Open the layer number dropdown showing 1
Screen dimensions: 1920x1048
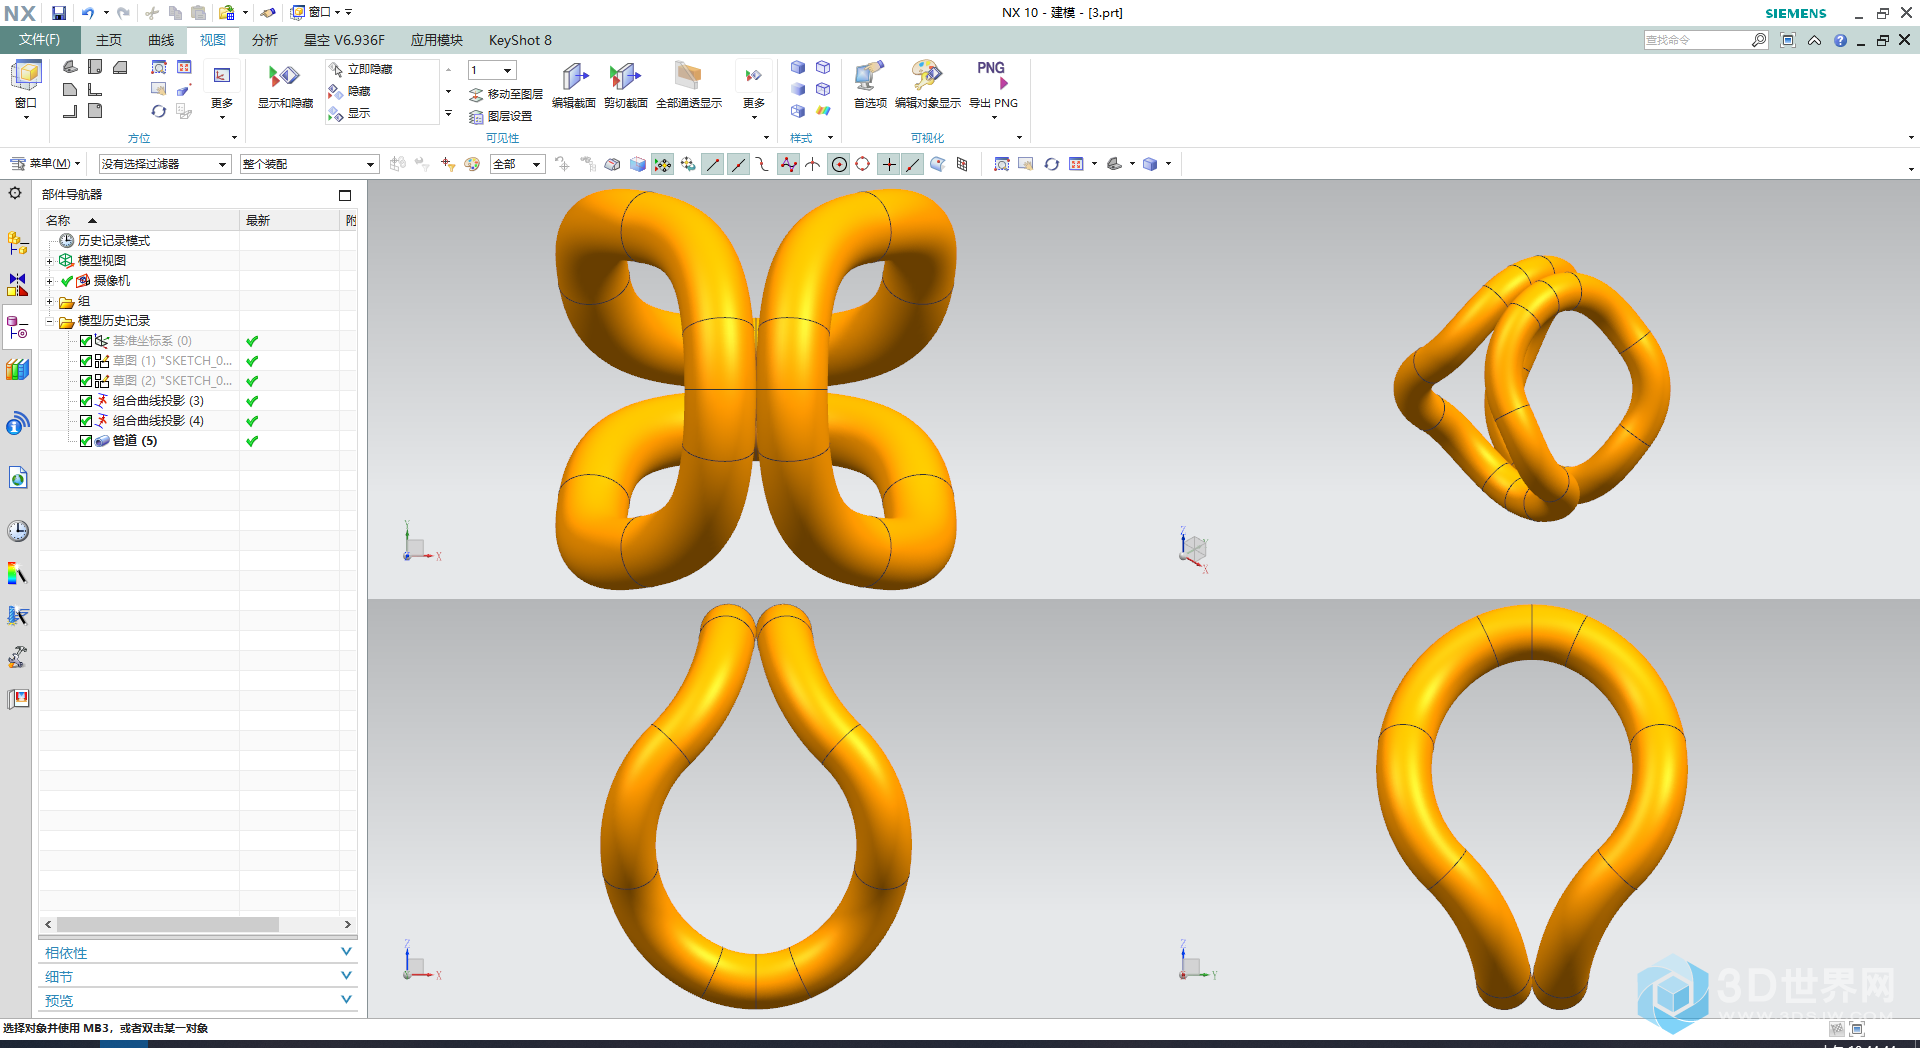tap(492, 70)
